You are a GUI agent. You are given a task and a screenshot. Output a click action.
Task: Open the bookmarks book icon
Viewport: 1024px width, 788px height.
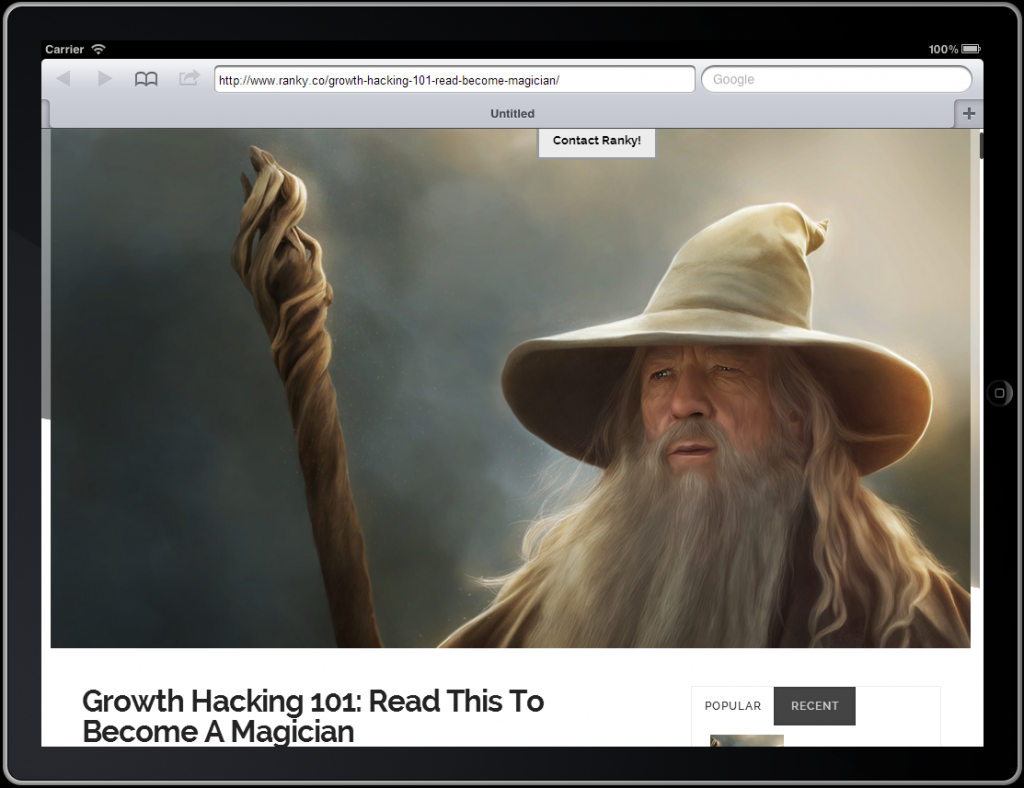coord(146,80)
